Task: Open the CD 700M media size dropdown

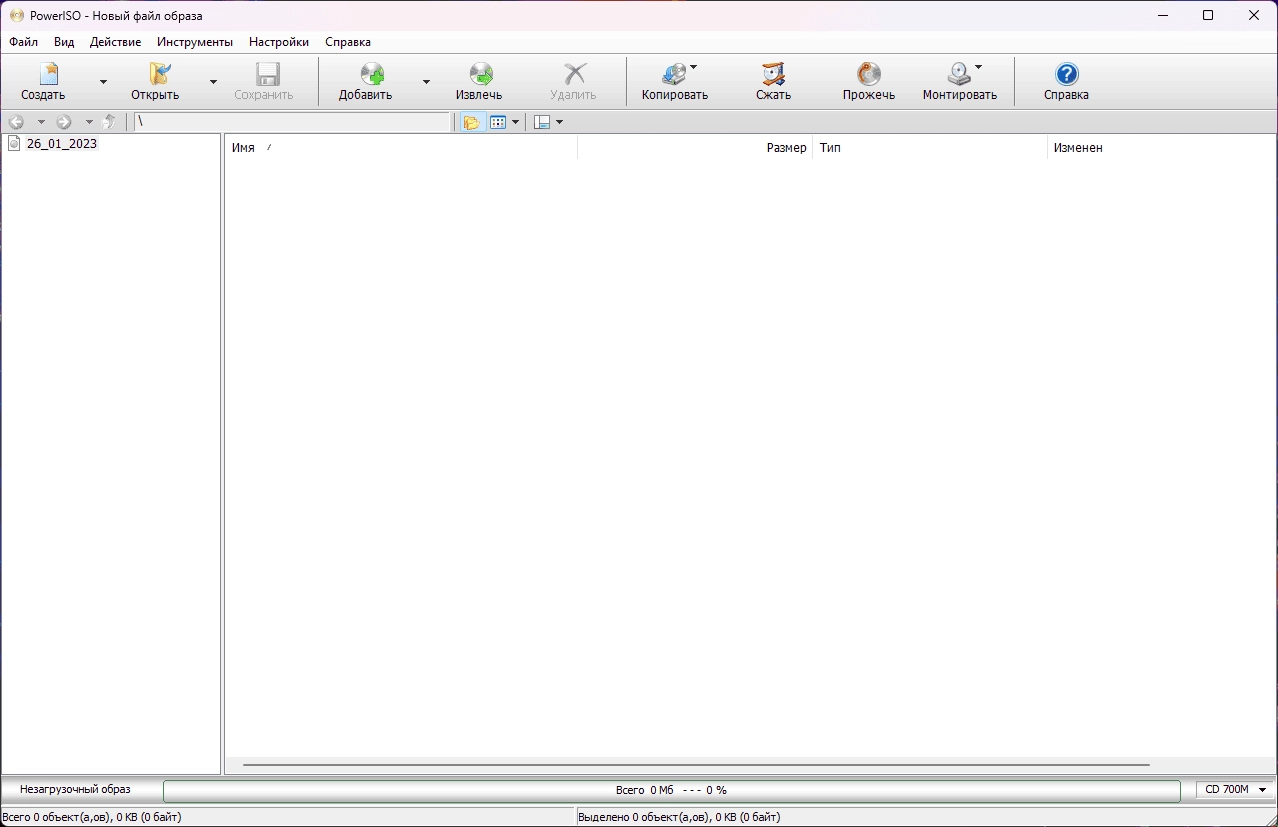Action: tap(1236, 790)
